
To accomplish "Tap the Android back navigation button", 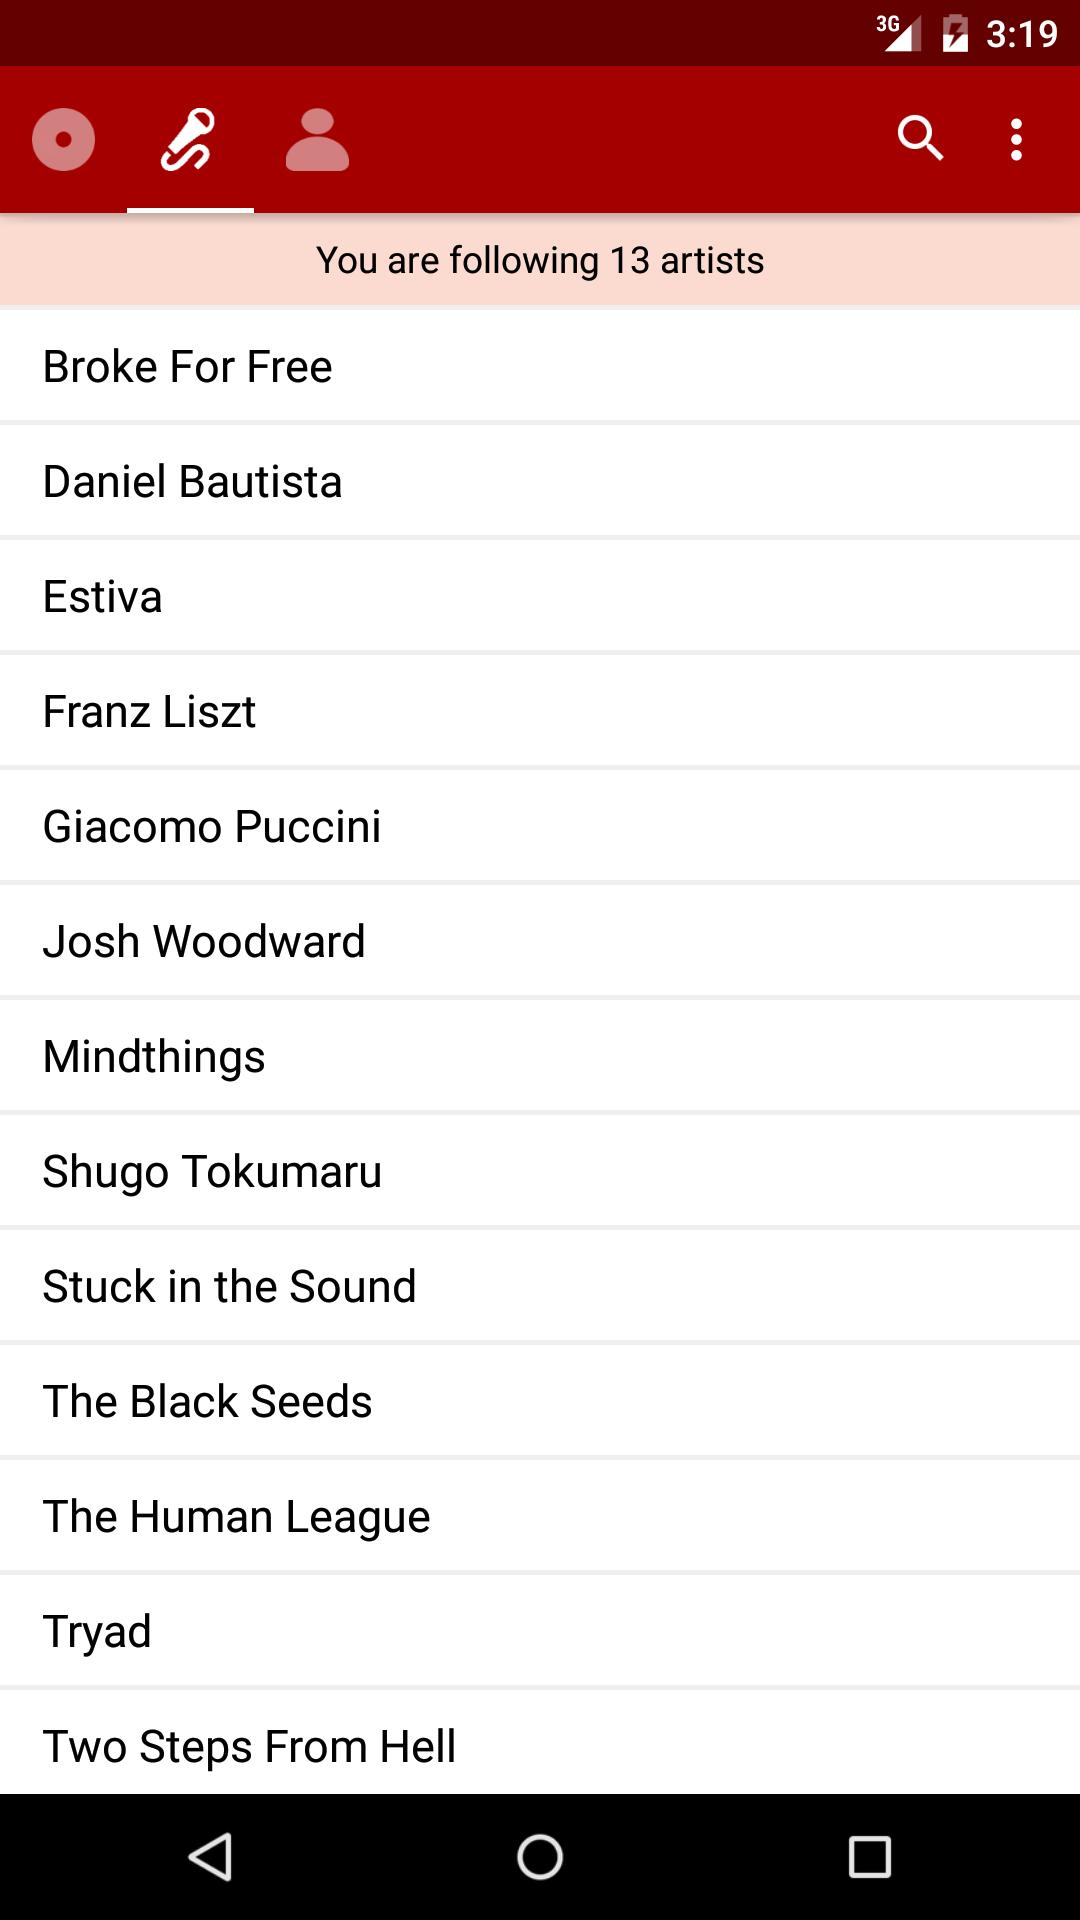I will (x=210, y=1857).
